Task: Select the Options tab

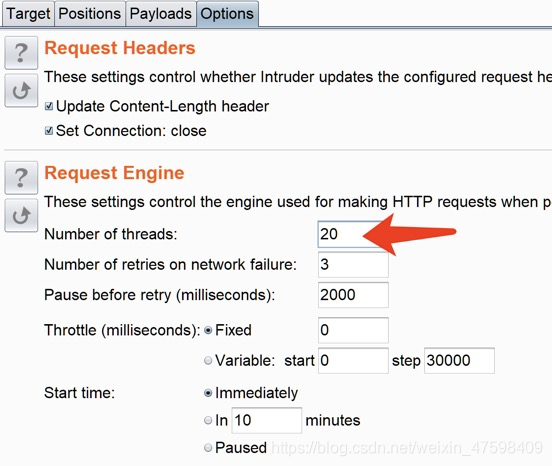Action: coord(227,14)
